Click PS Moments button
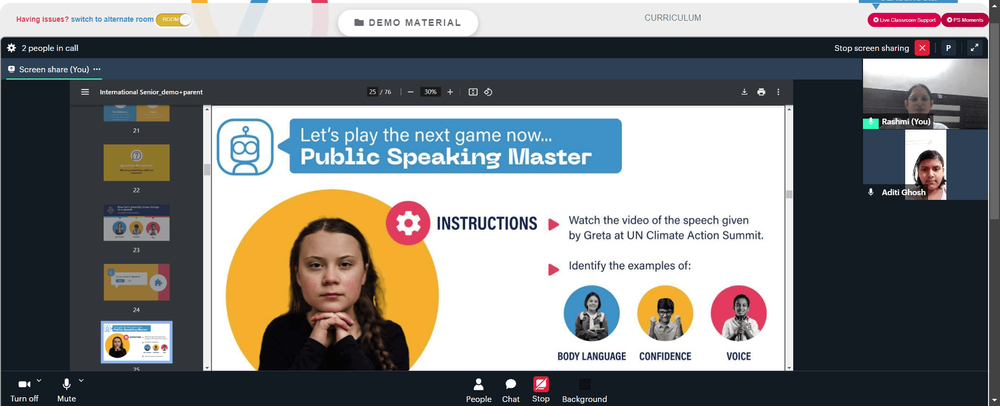Viewport: 1000px width, 406px height. (964, 20)
